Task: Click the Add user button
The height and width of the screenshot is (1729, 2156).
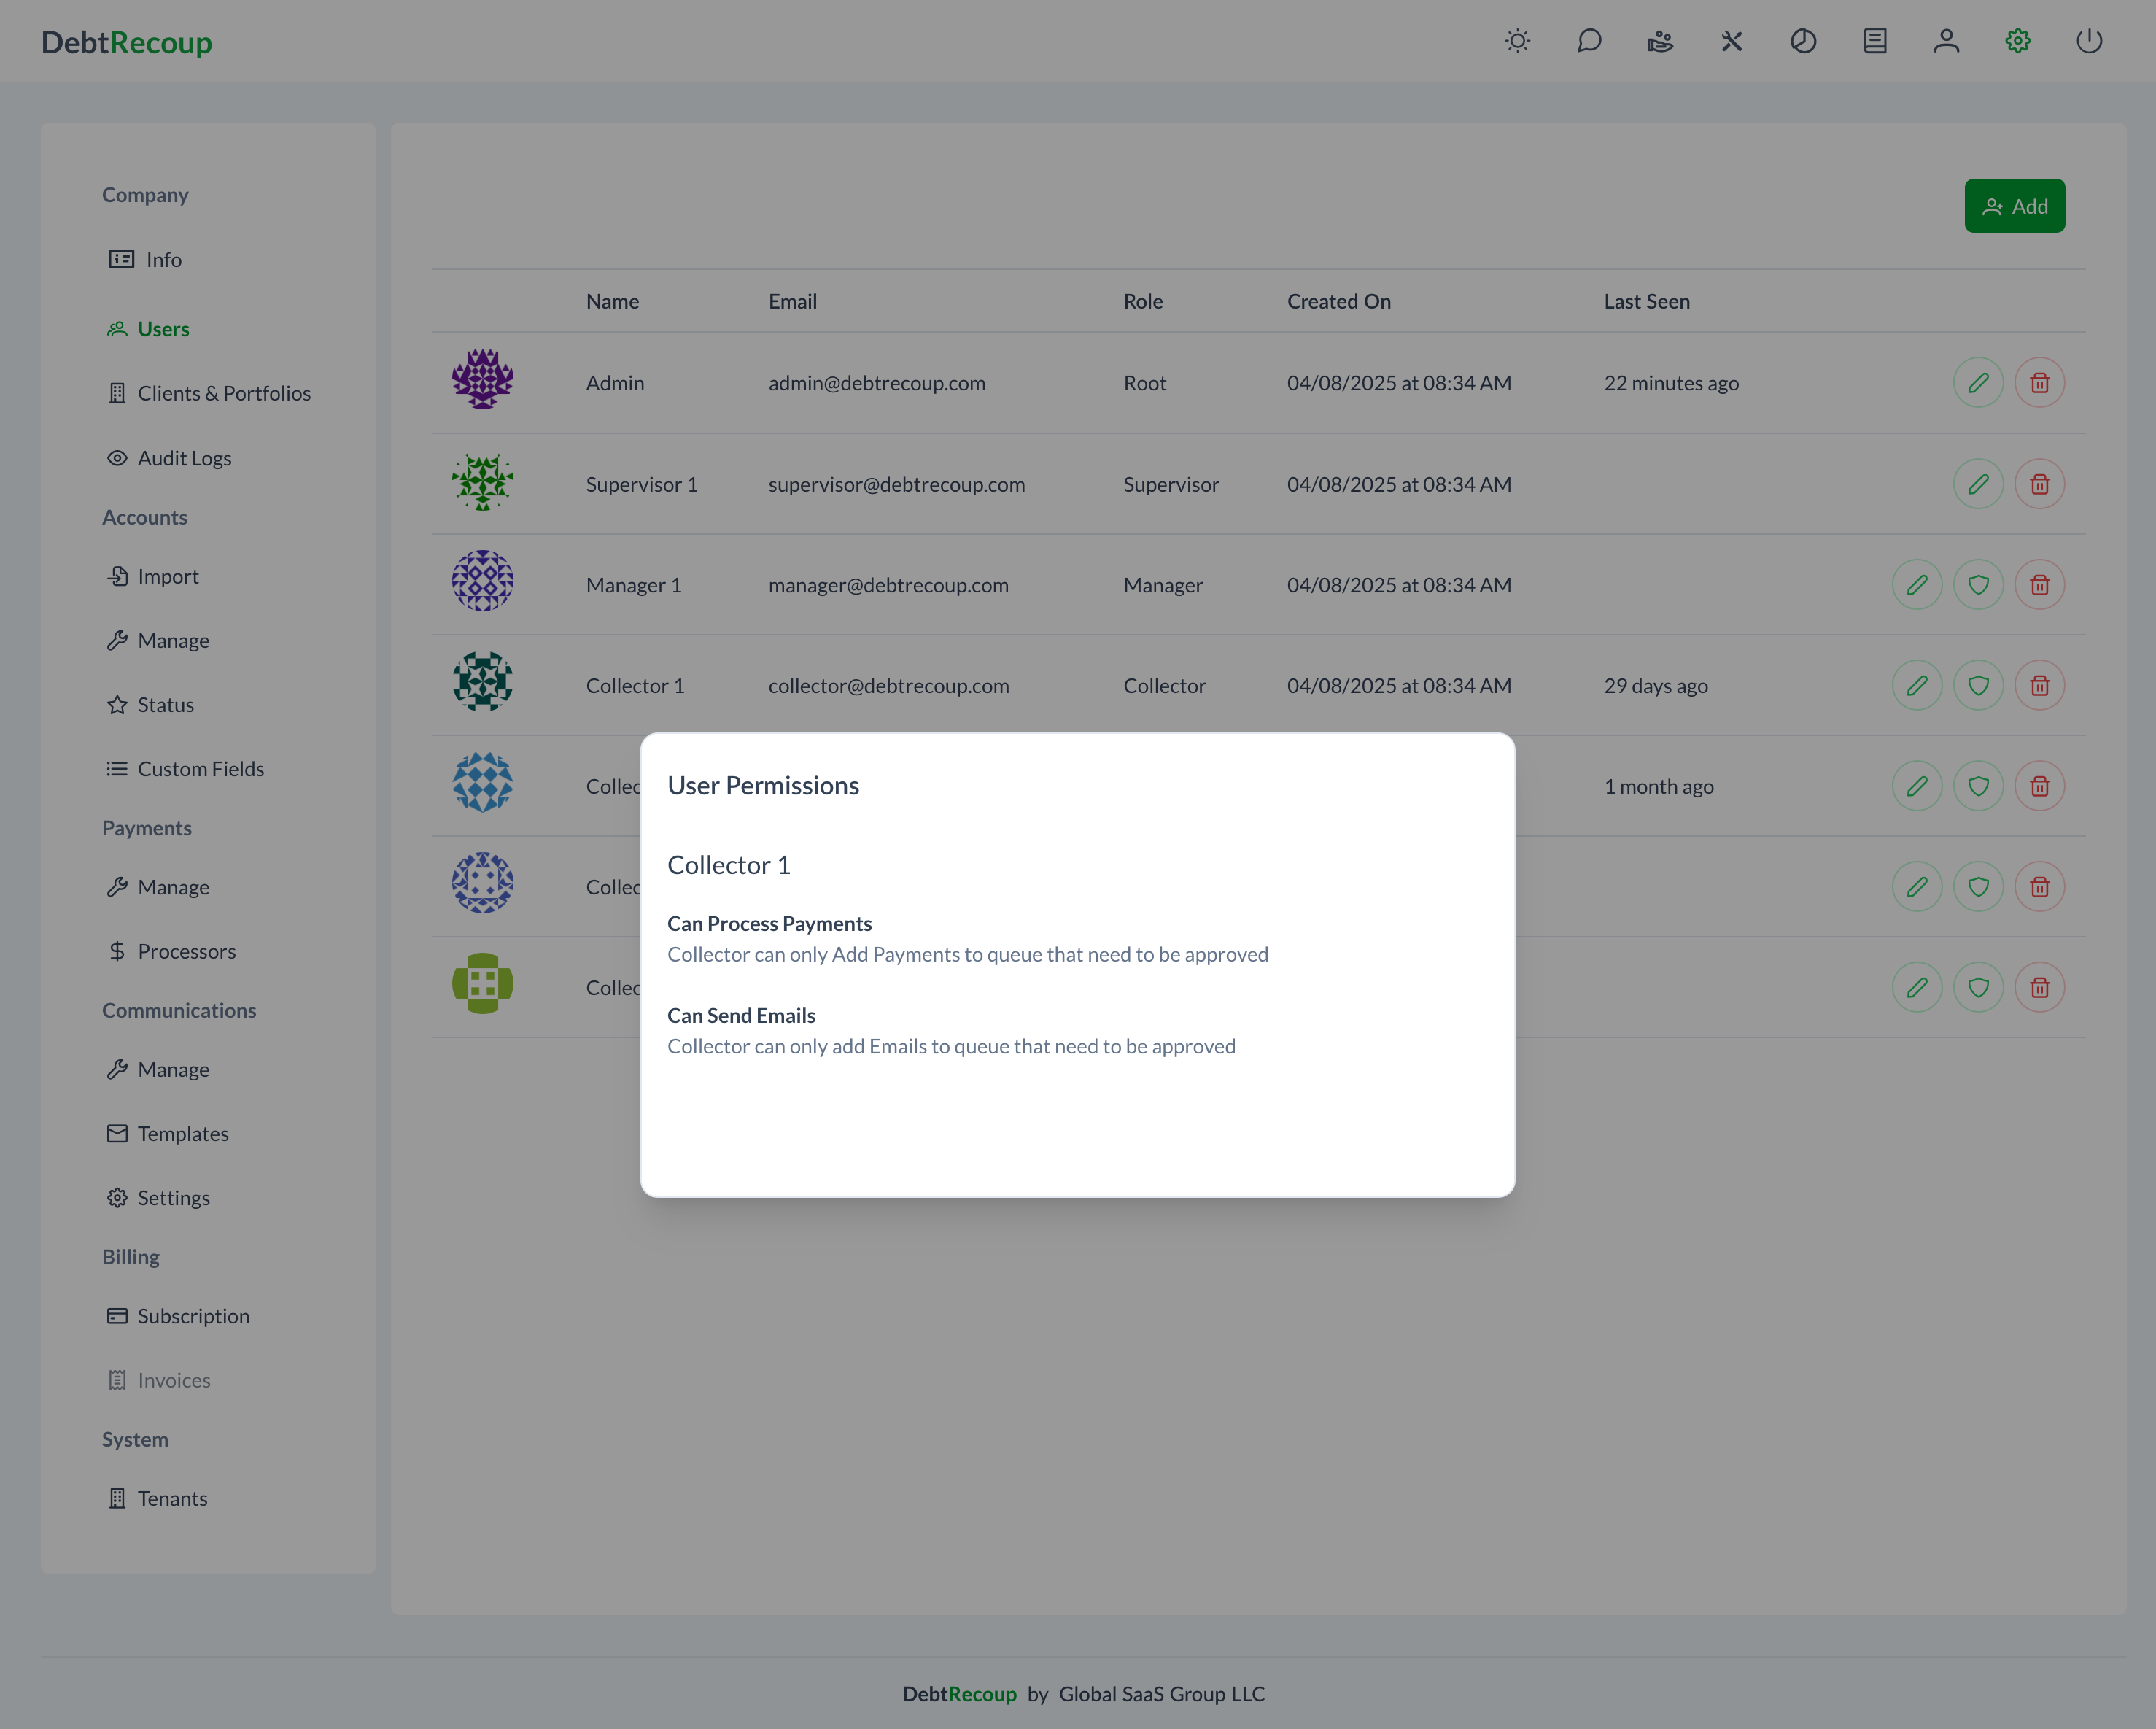Action: tap(2014, 206)
